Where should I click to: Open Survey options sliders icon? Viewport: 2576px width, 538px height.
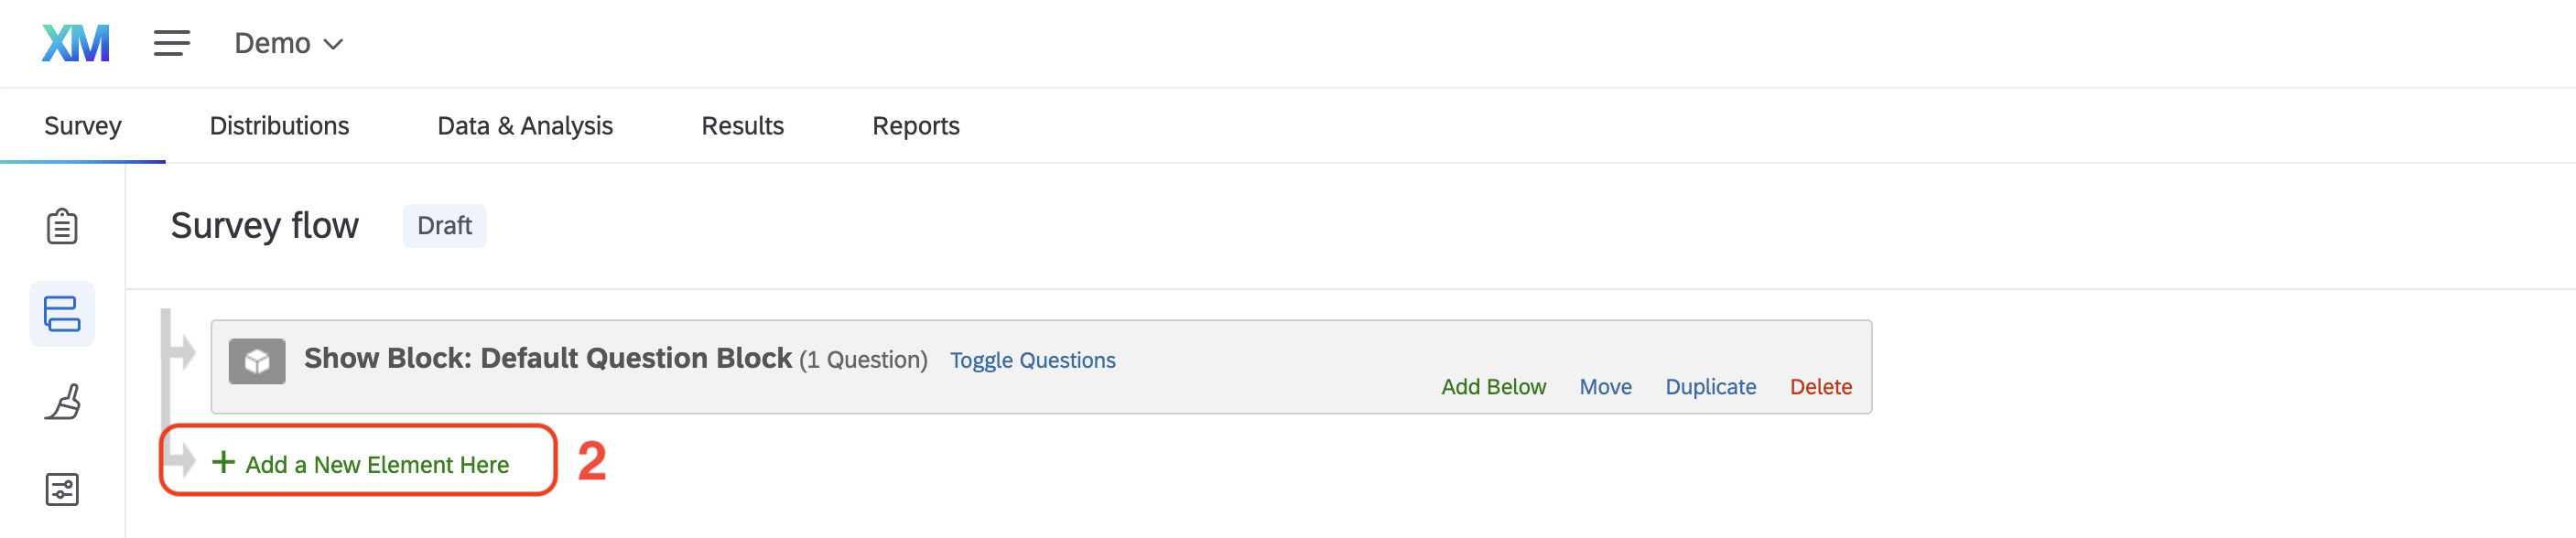[x=62, y=489]
